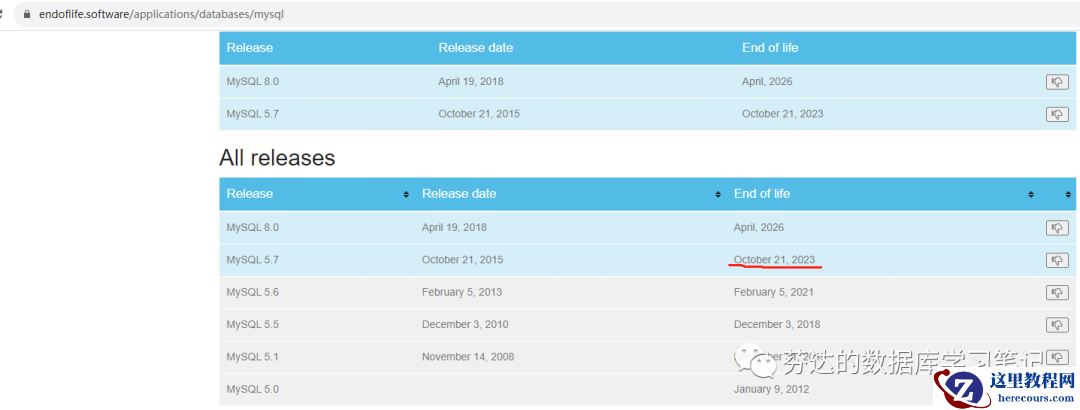Click the End of life header in top table
Image resolution: width=1080 pixels, height=410 pixels.
(770, 48)
